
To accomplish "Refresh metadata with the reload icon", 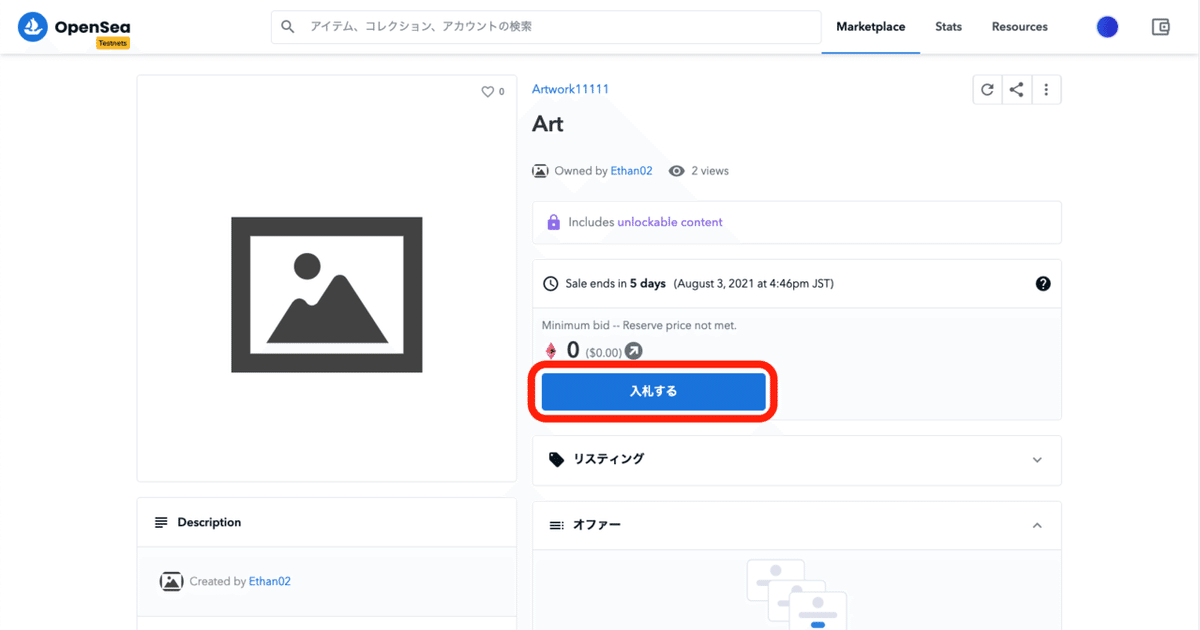I will (x=987, y=90).
